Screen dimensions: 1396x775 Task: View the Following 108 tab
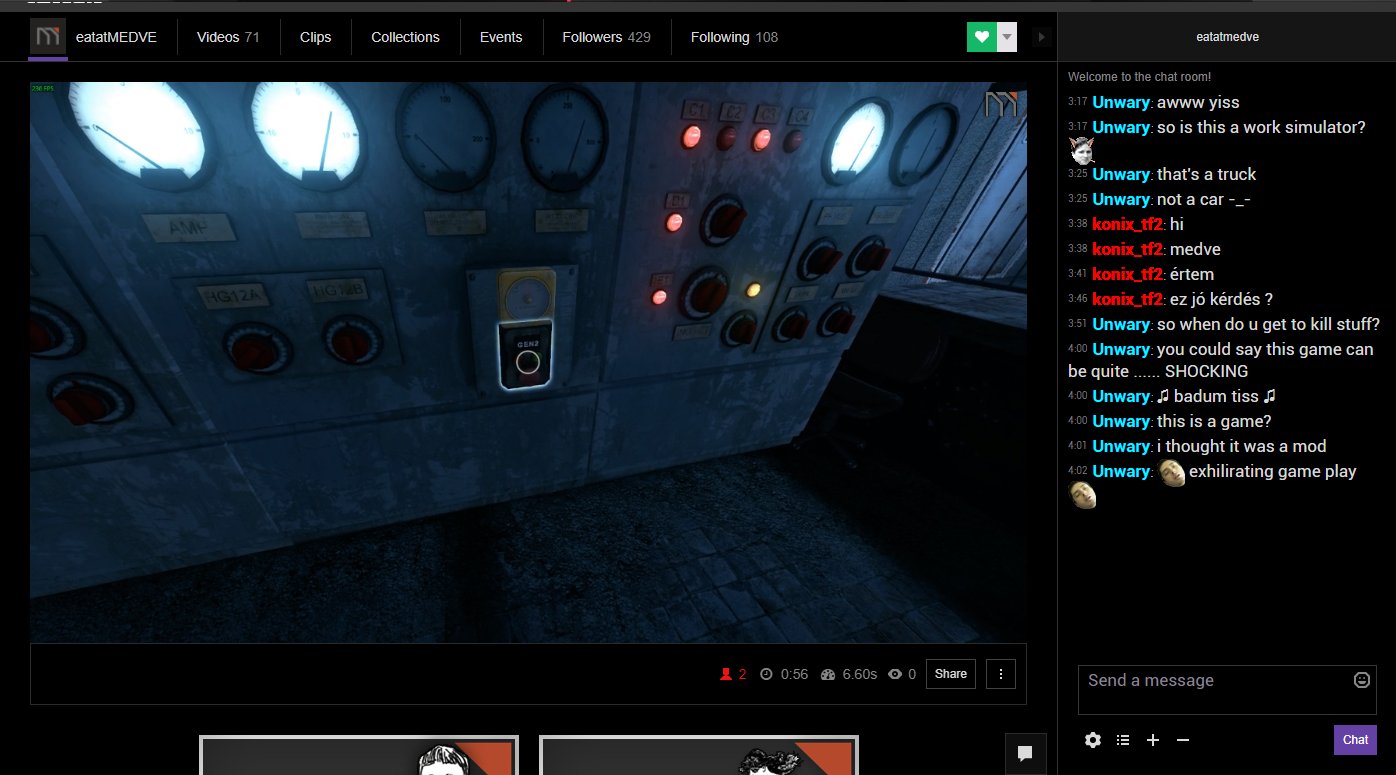click(734, 37)
